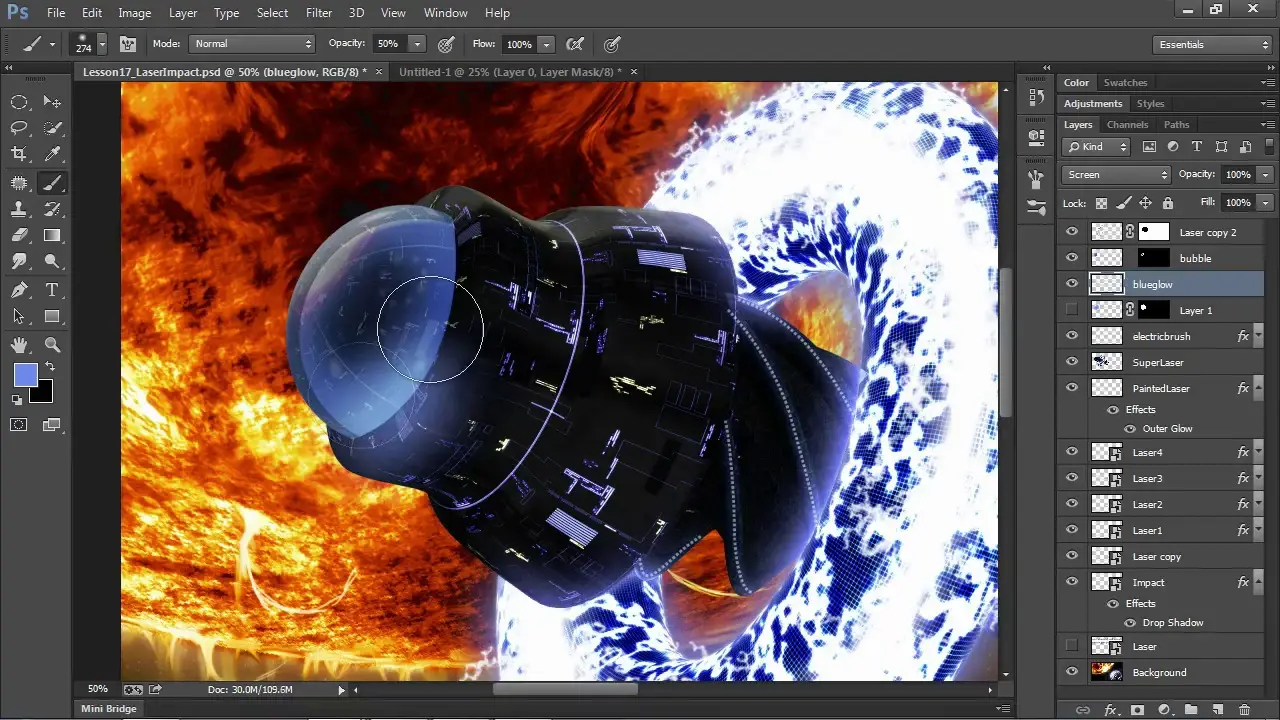This screenshot has height=720, width=1280.
Task: Open the Untitled-1 document tab
Action: coord(509,72)
